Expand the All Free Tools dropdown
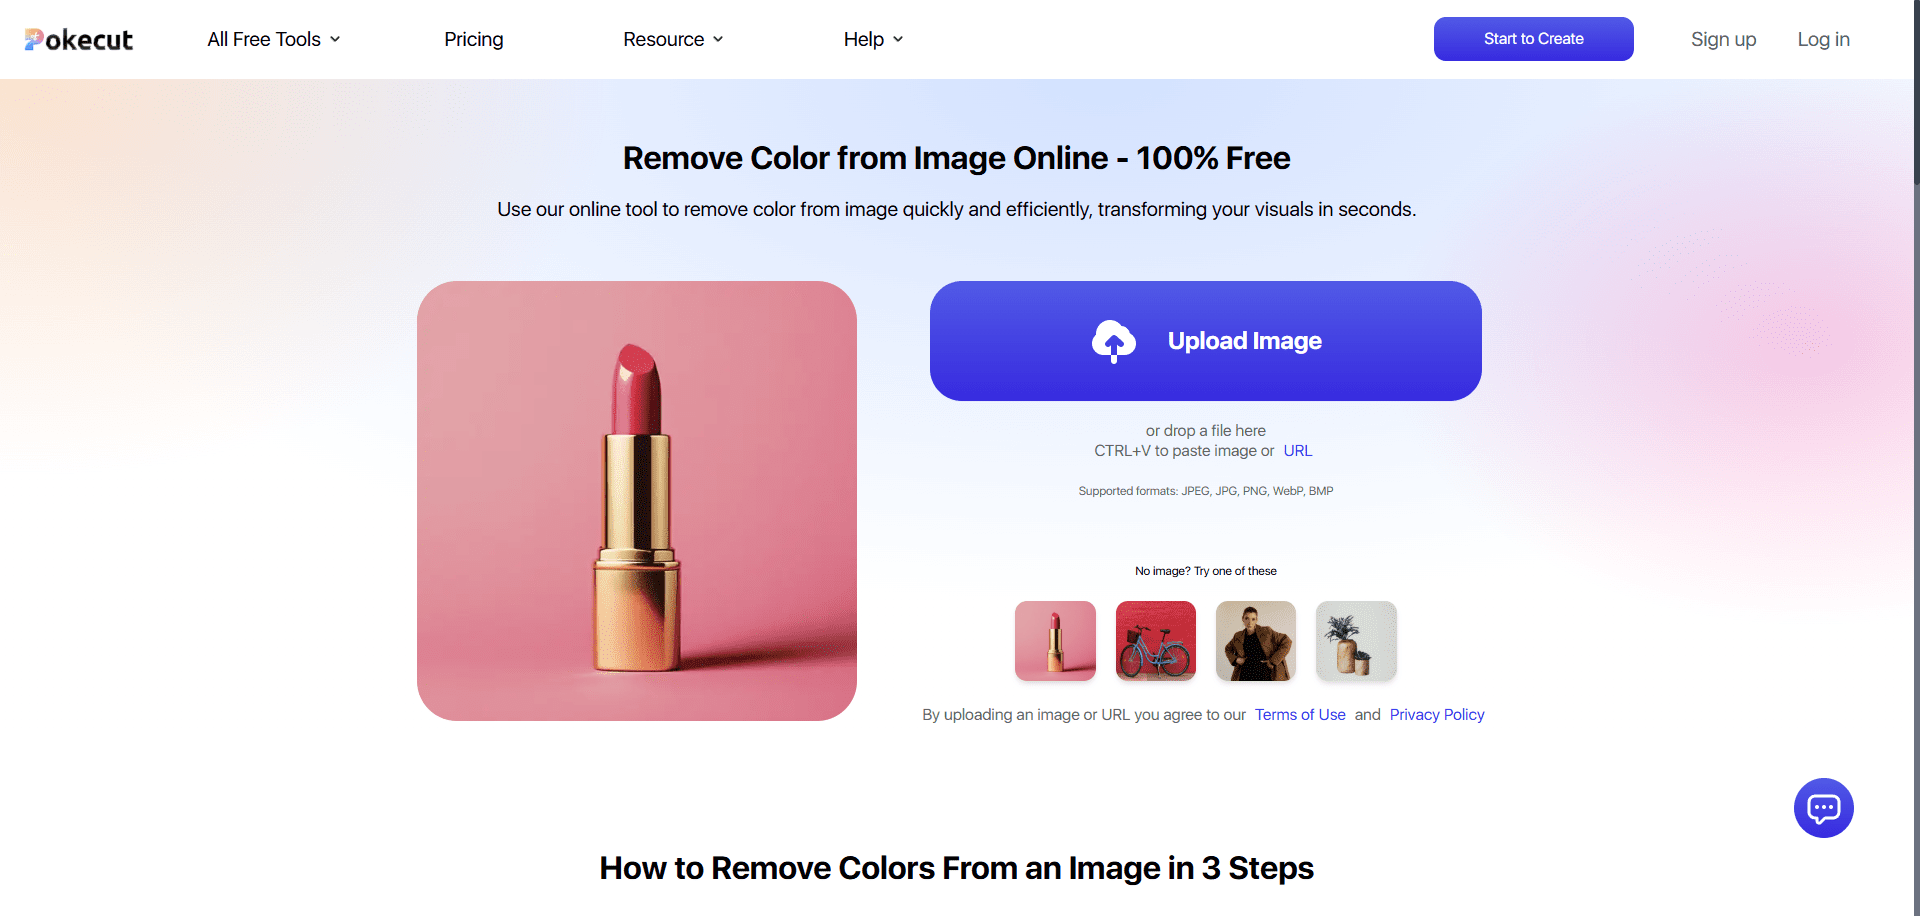The width and height of the screenshot is (1920, 916). tap(273, 39)
